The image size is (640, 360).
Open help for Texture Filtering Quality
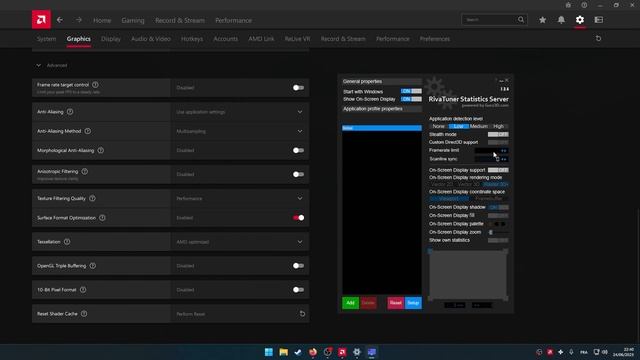[x=92, y=198]
